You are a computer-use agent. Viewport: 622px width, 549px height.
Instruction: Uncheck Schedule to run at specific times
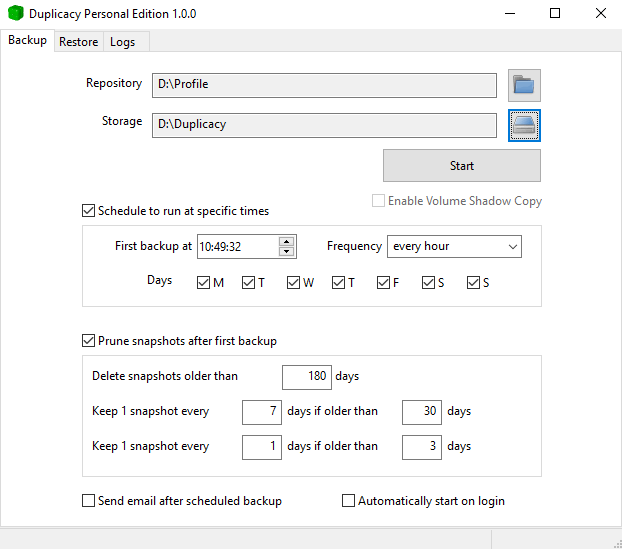(89, 211)
